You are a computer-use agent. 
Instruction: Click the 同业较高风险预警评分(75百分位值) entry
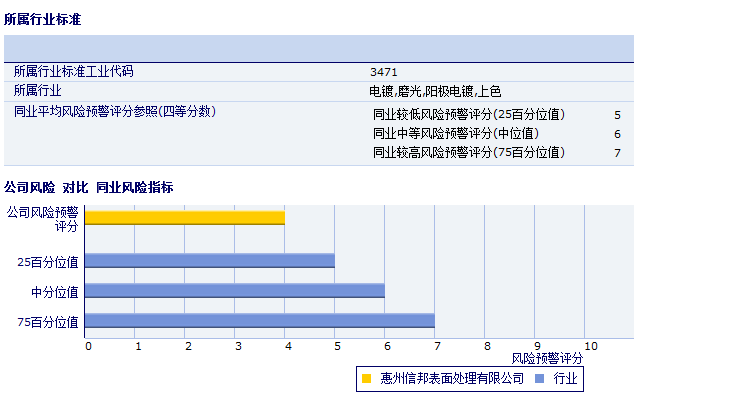(469, 153)
